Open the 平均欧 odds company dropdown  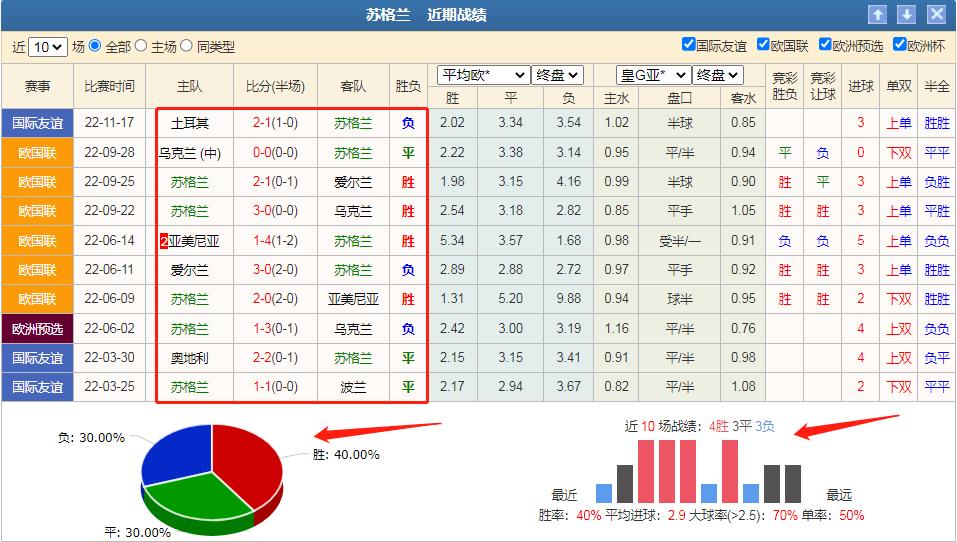pos(483,75)
